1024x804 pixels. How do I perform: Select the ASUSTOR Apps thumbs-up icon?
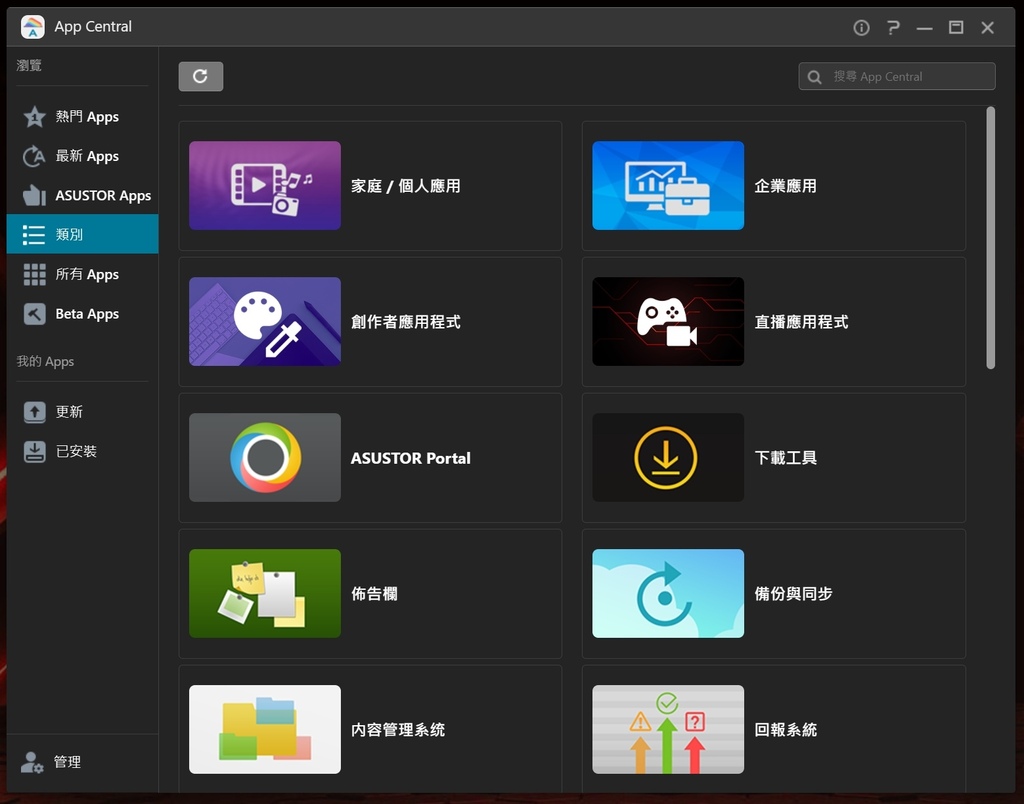pyautogui.click(x=34, y=195)
